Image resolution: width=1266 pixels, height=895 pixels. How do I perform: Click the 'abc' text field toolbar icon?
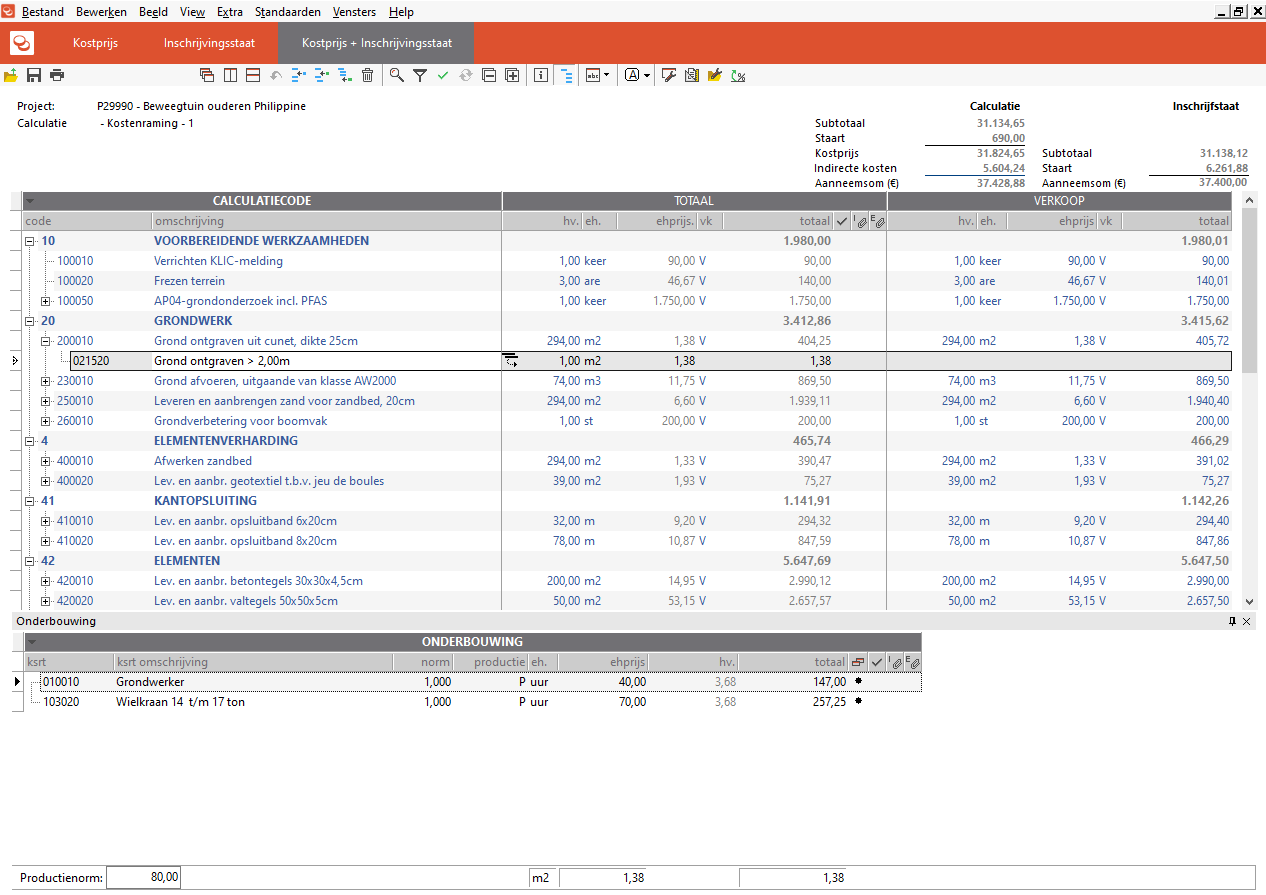(593, 75)
